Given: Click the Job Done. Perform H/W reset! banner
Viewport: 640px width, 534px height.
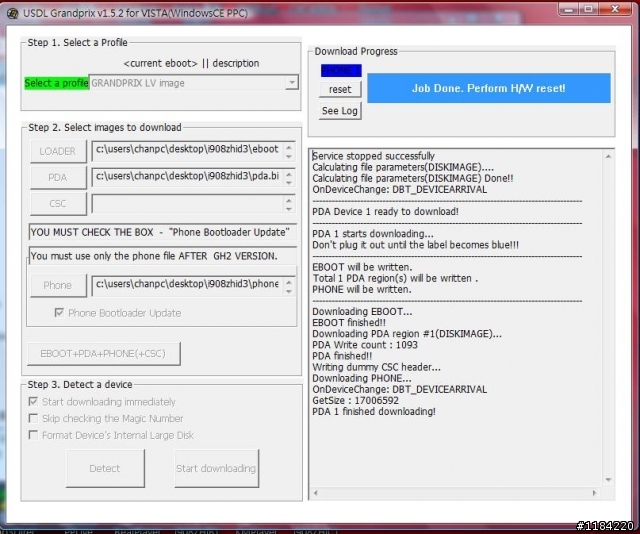Looking at the screenshot, I should point(489,88).
